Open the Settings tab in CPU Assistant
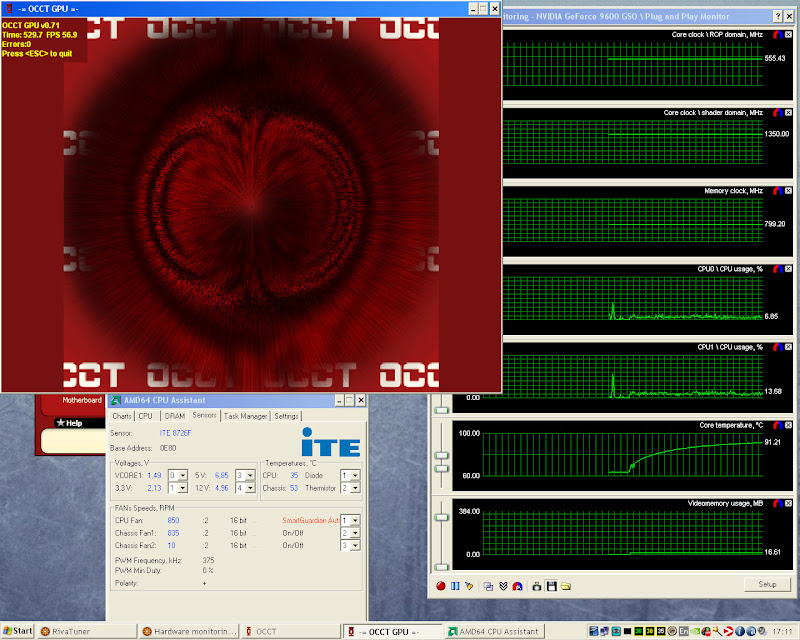The image size is (800, 640). point(286,416)
